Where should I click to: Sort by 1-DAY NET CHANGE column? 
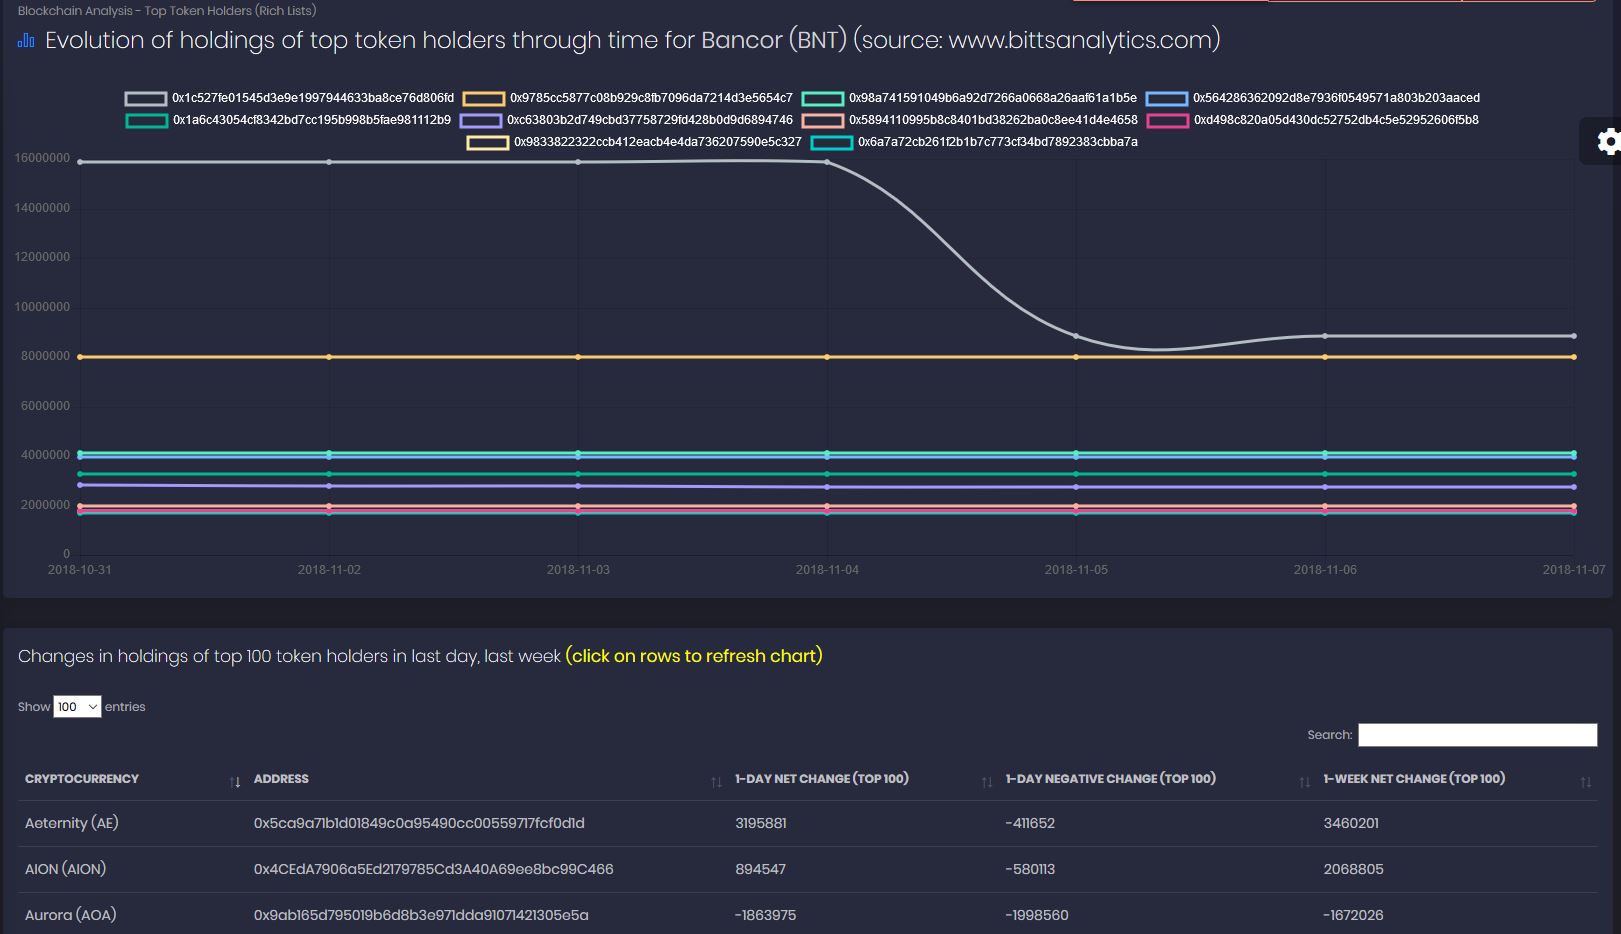coord(822,779)
